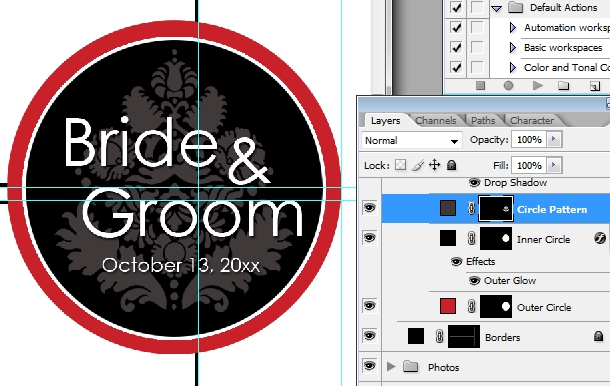
Task: Click the Stop action button in Actions panel
Action: pos(480,86)
